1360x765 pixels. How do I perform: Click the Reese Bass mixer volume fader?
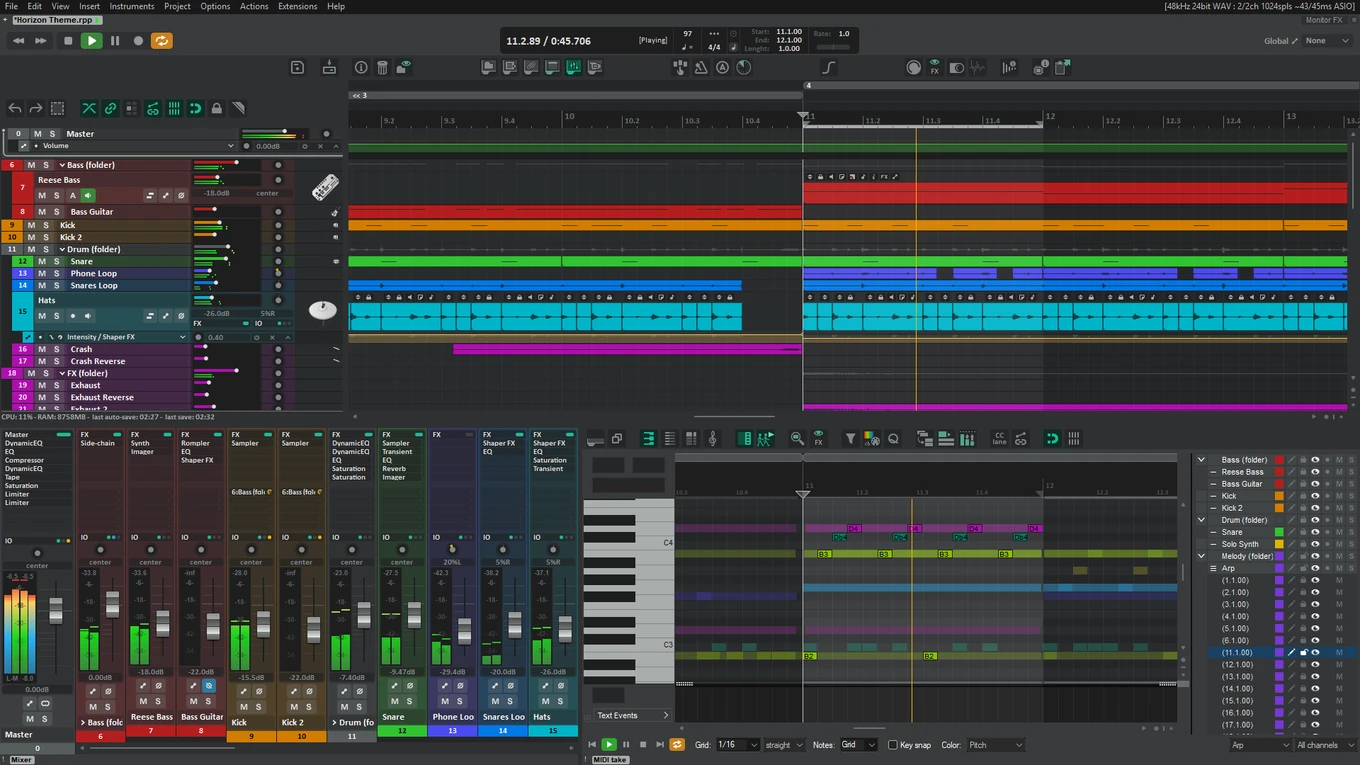click(162, 623)
